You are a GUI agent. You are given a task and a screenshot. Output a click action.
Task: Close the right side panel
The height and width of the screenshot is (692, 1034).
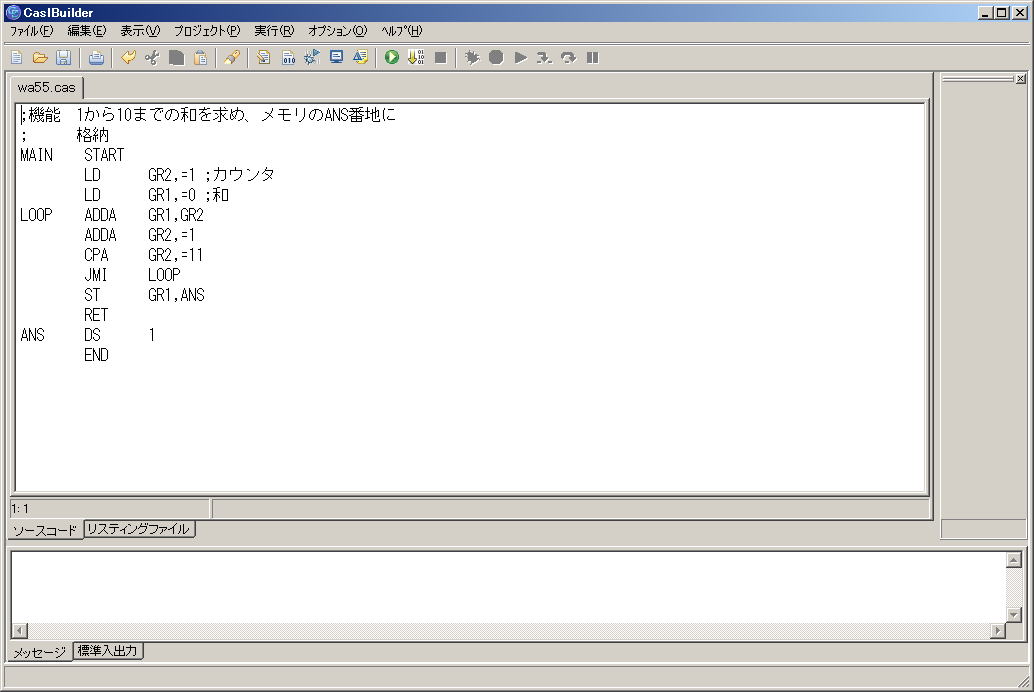point(1020,79)
